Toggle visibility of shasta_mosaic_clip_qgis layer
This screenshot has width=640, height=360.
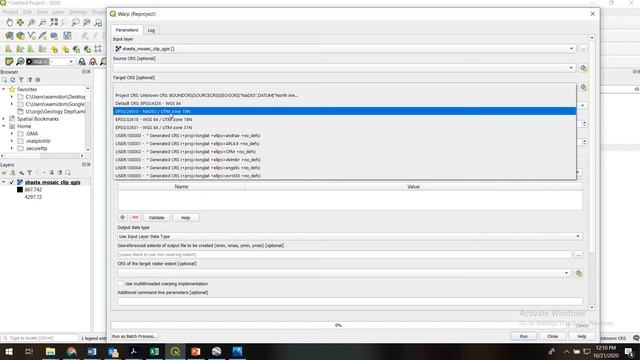[12, 182]
